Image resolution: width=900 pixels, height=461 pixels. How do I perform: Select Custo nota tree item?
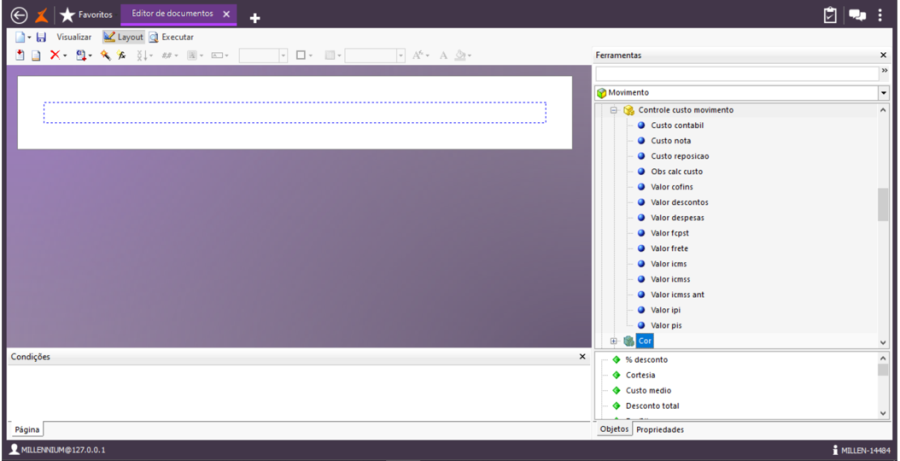(670, 141)
